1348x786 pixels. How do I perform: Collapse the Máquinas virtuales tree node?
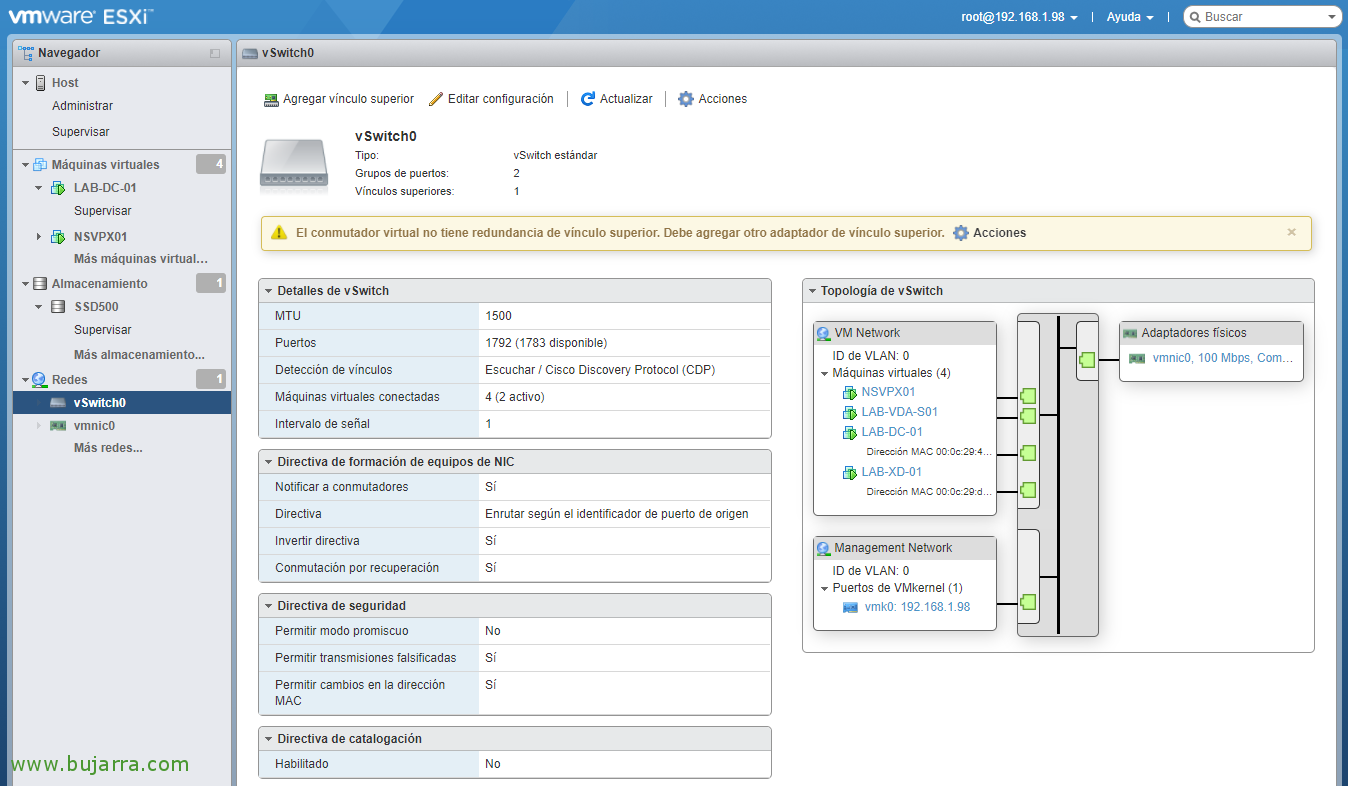coord(26,165)
